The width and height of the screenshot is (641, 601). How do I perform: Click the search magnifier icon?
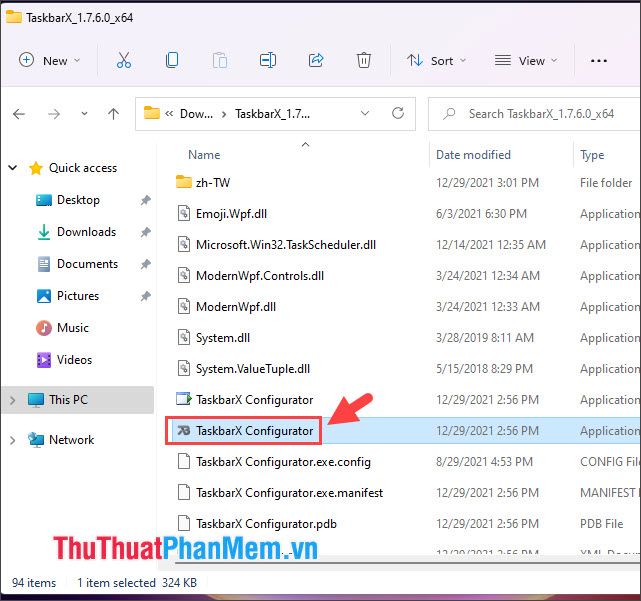449,113
